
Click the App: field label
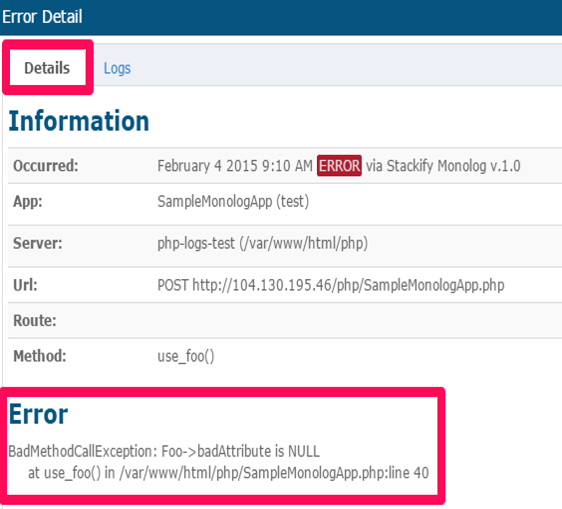(x=28, y=201)
